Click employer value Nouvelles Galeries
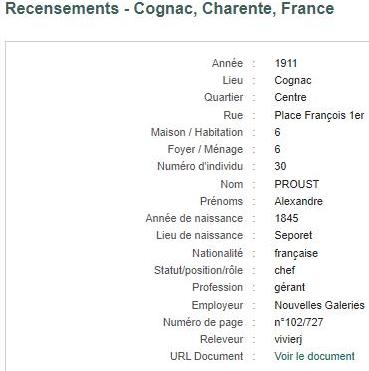This screenshot has height=371, width=369. (x=319, y=305)
